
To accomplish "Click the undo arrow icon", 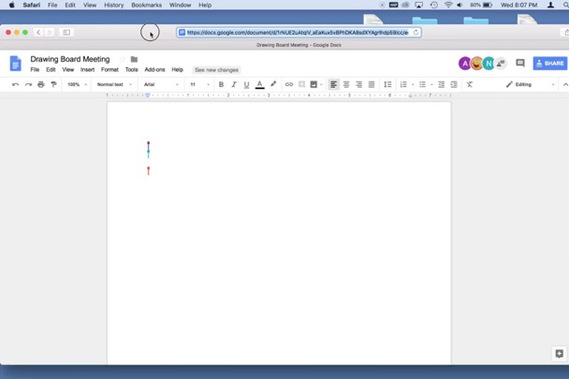I will [16, 85].
